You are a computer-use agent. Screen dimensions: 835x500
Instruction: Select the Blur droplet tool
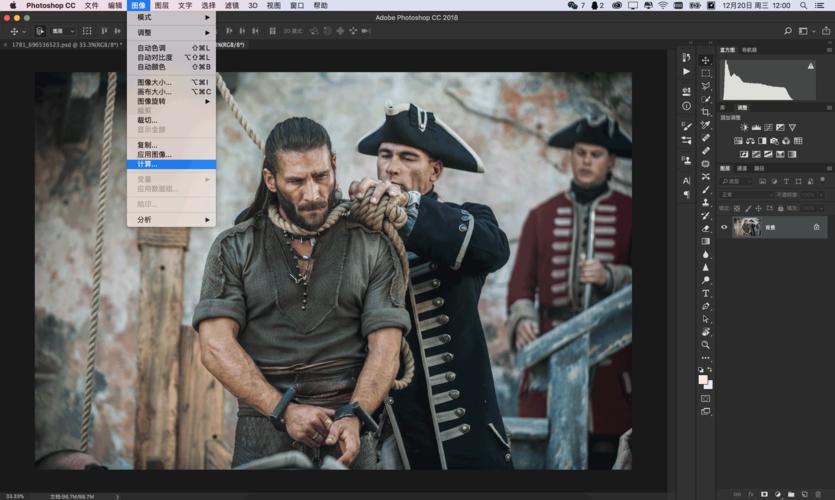point(706,255)
